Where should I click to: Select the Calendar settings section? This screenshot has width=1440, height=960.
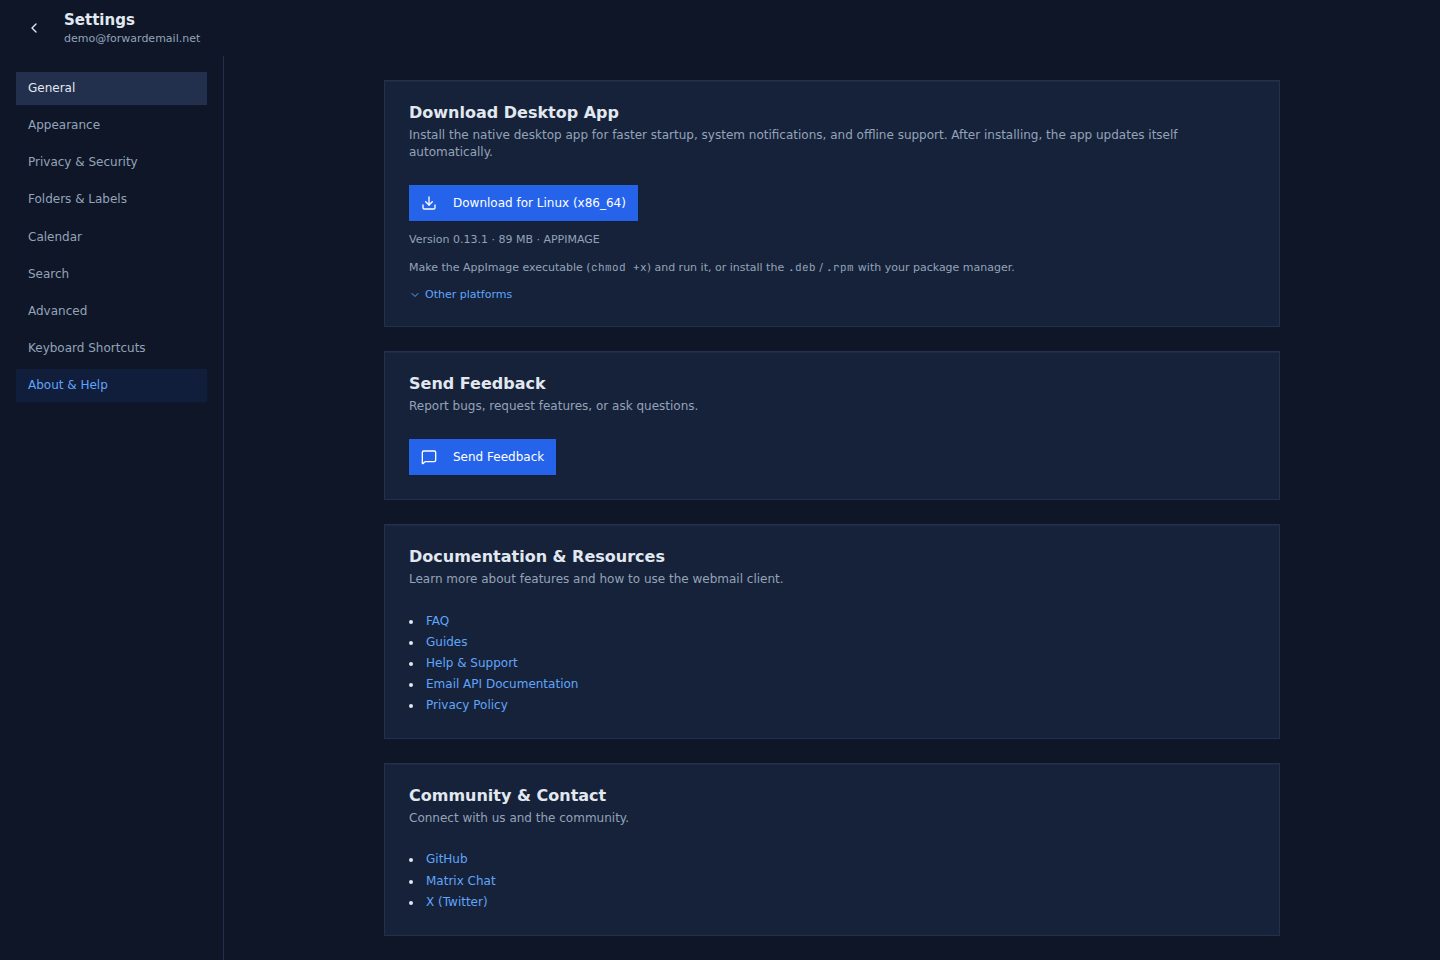tap(111, 237)
